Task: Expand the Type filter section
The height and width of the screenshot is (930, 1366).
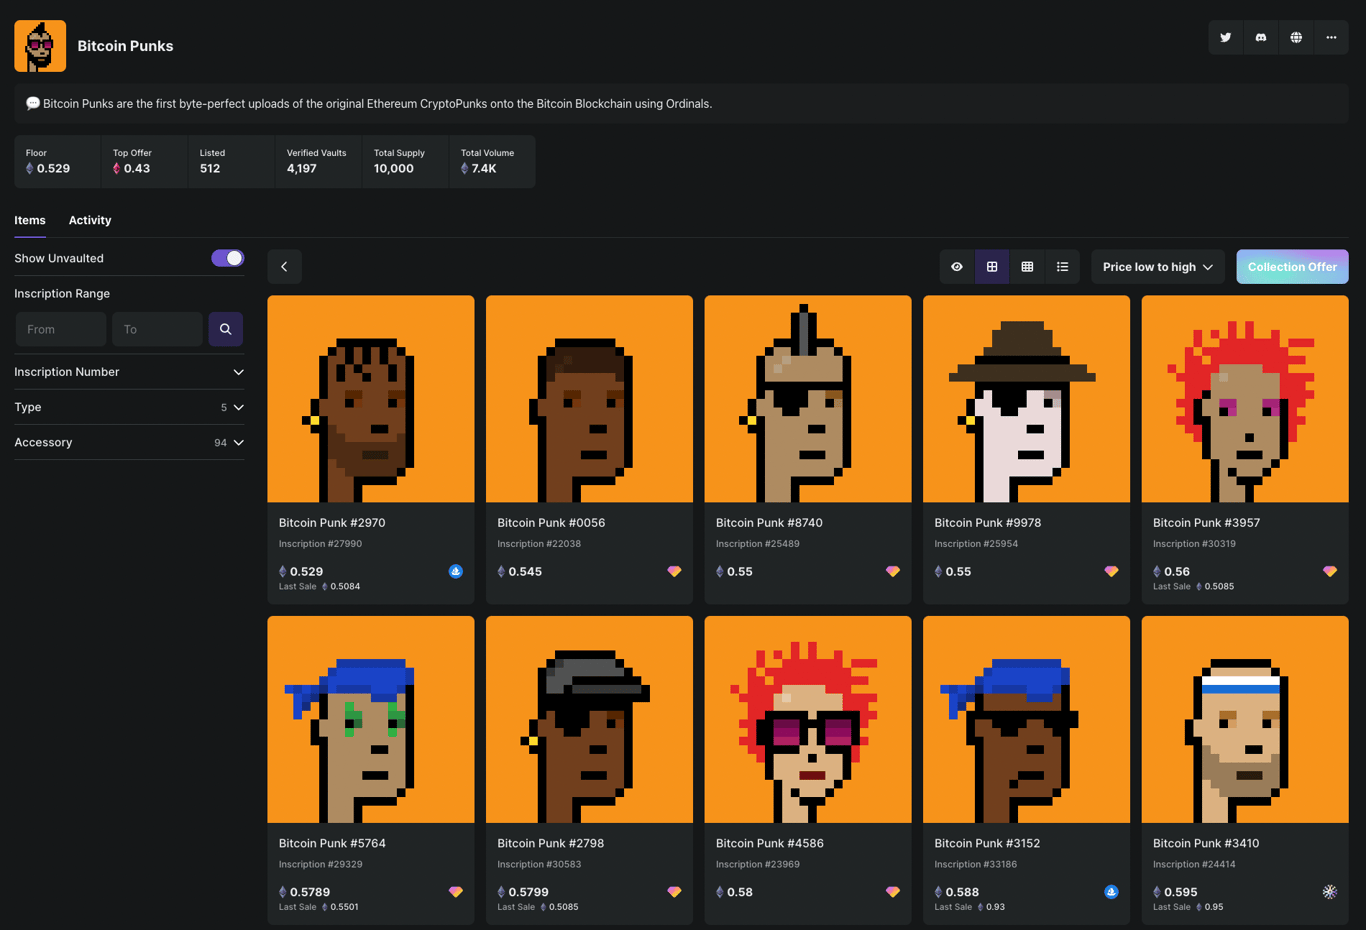Action: click(129, 407)
